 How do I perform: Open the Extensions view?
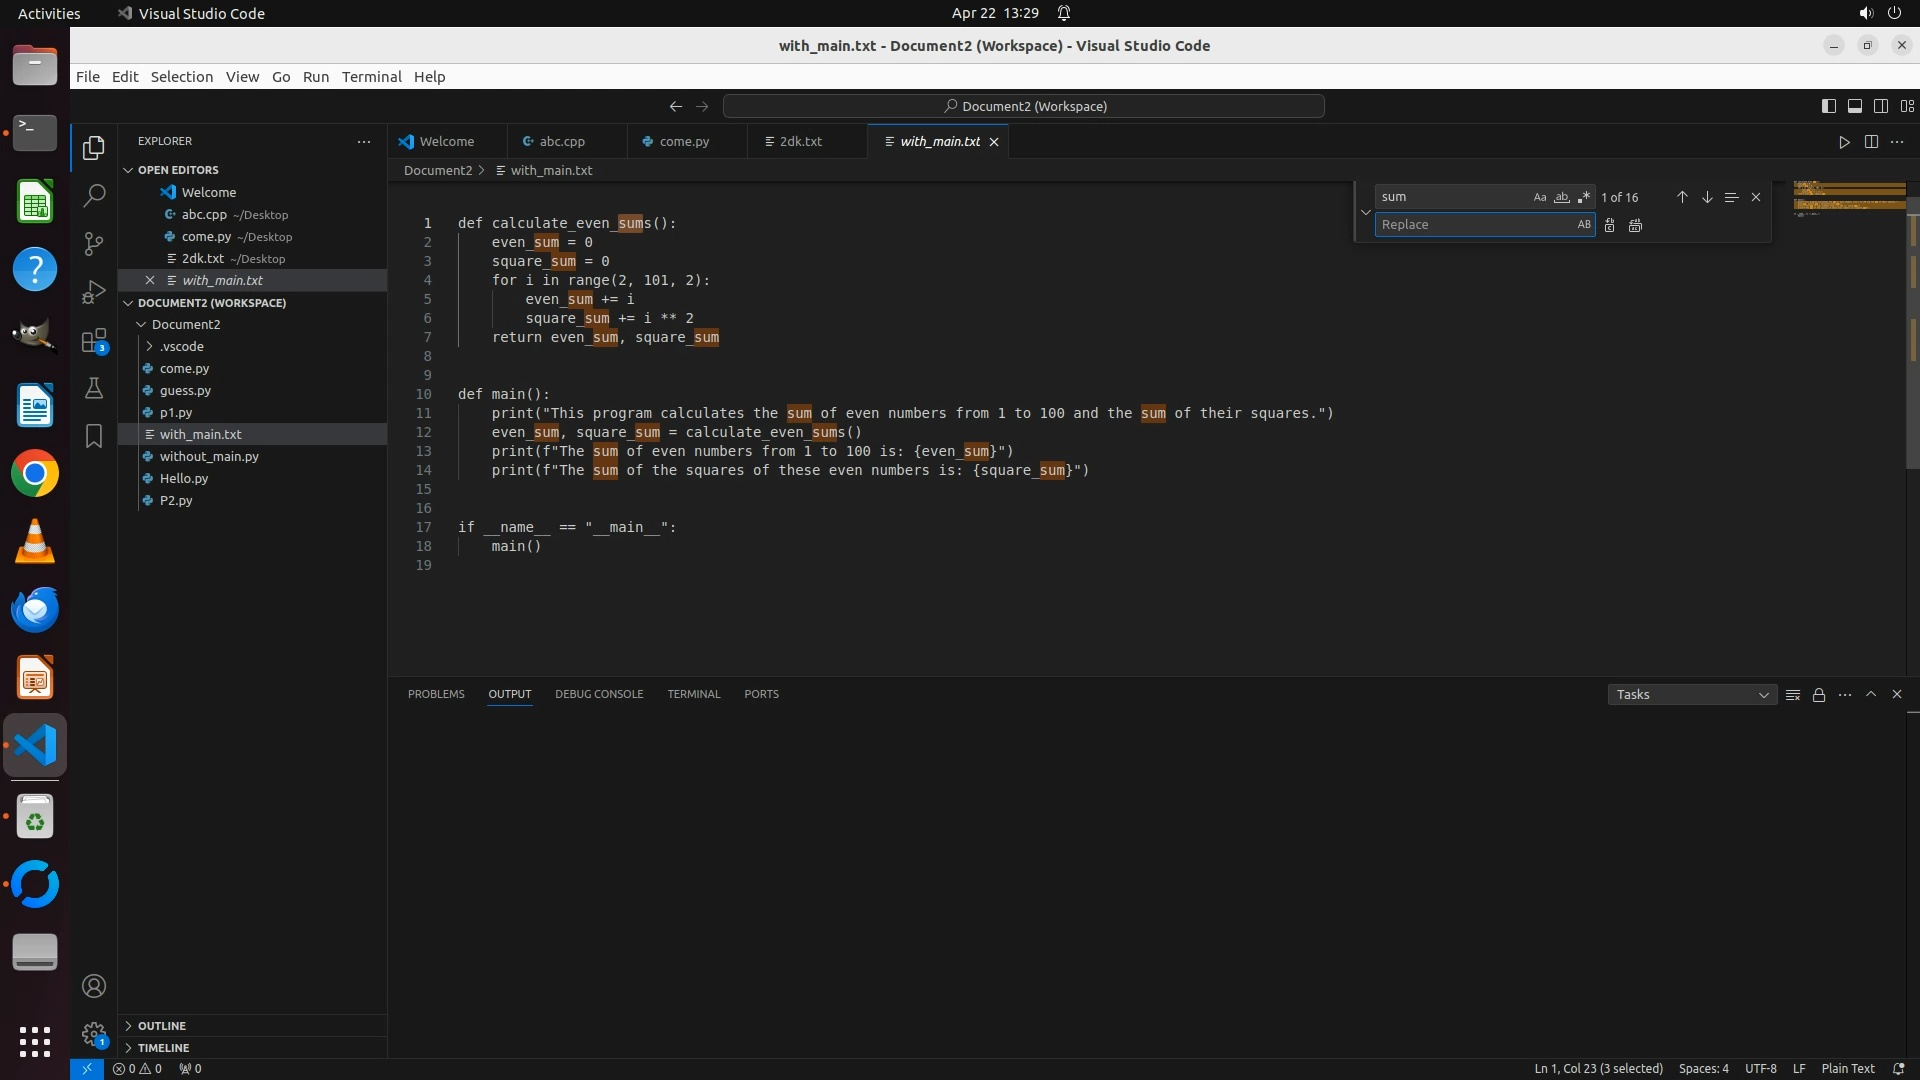(94, 341)
